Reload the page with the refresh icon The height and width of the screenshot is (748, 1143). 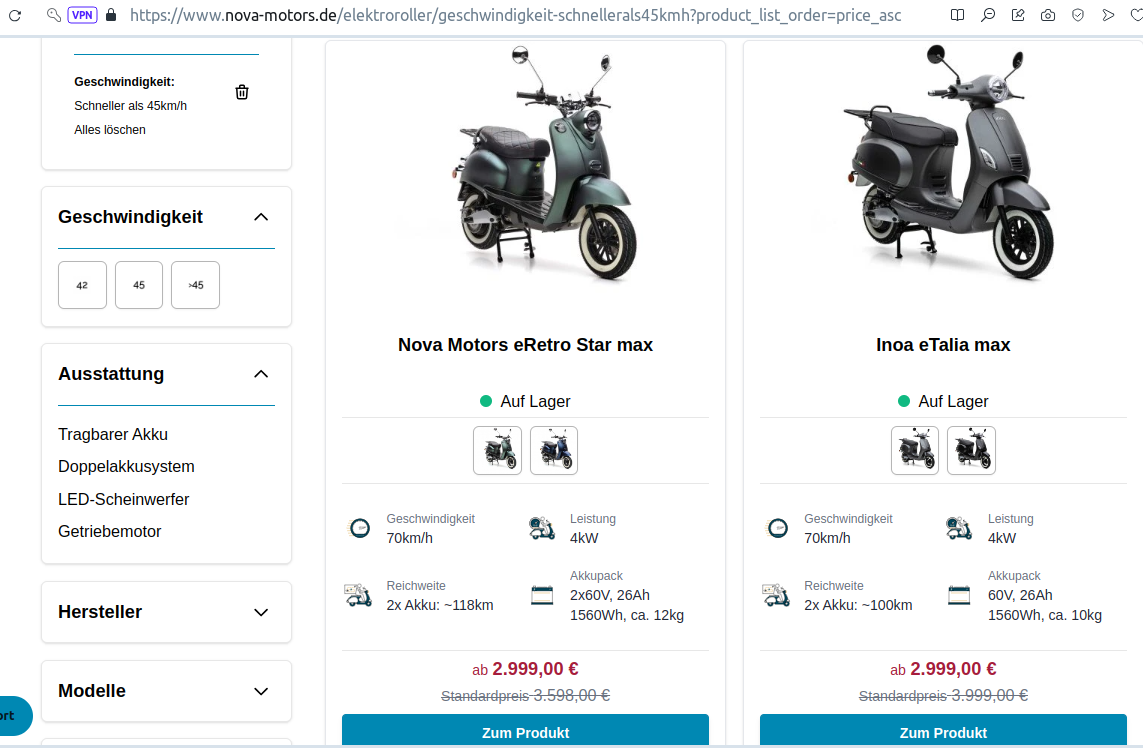(x=15, y=15)
